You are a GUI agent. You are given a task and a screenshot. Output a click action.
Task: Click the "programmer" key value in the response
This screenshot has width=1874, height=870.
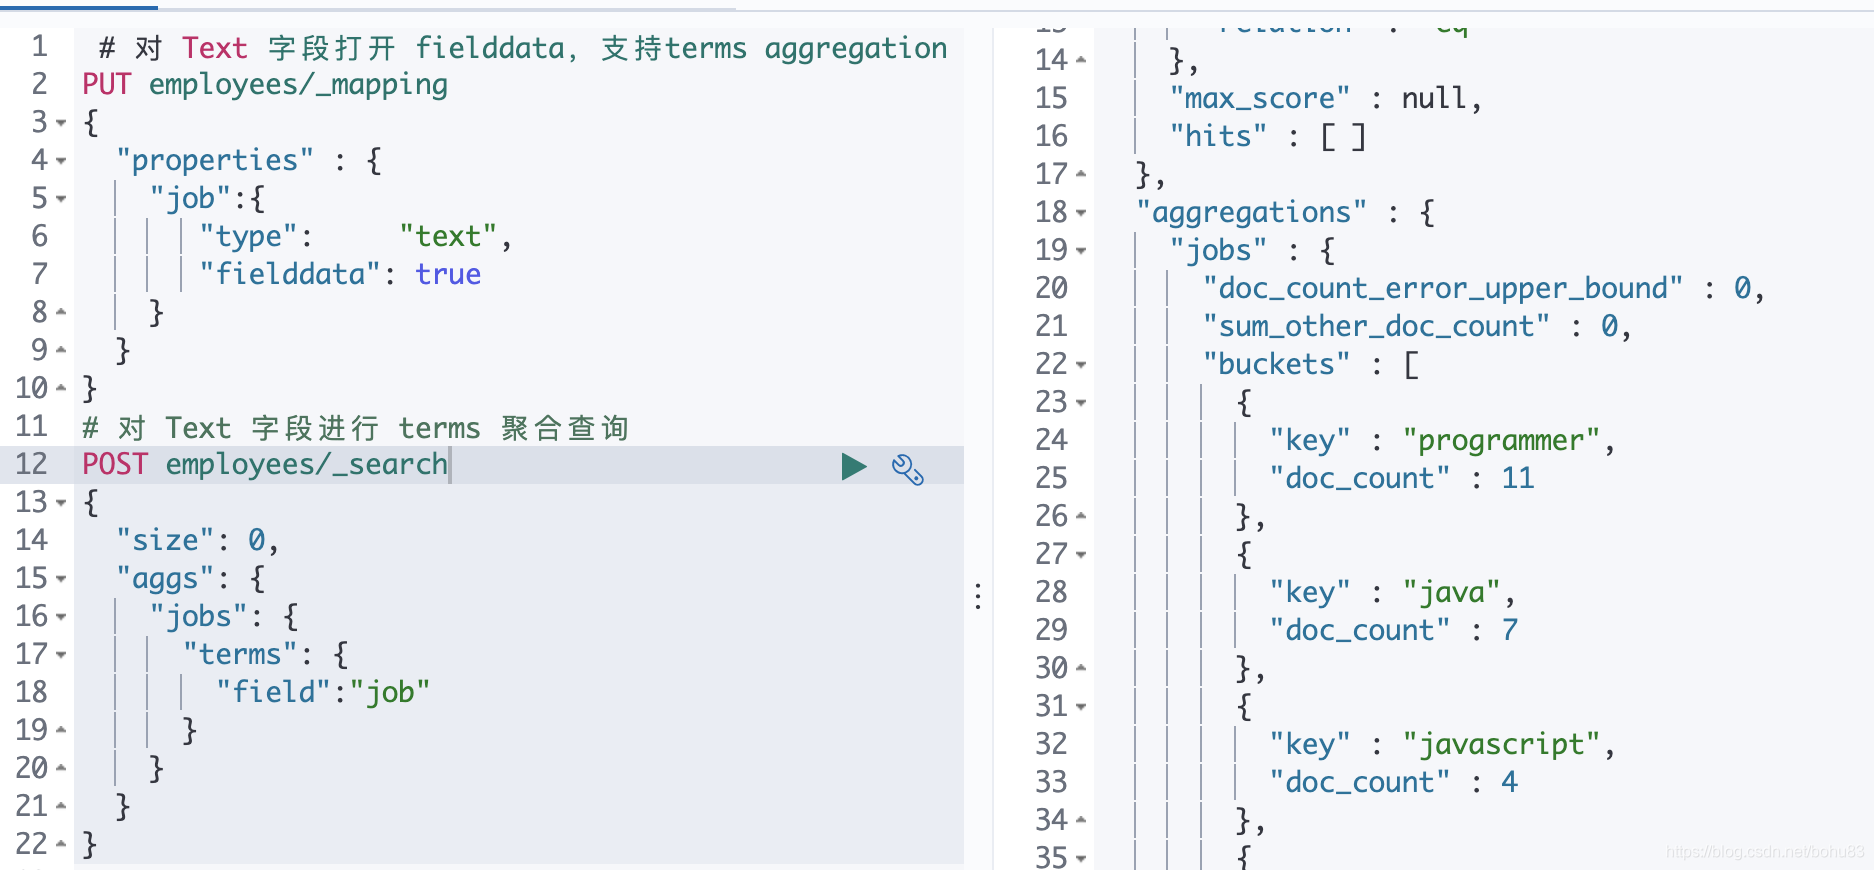(1501, 441)
